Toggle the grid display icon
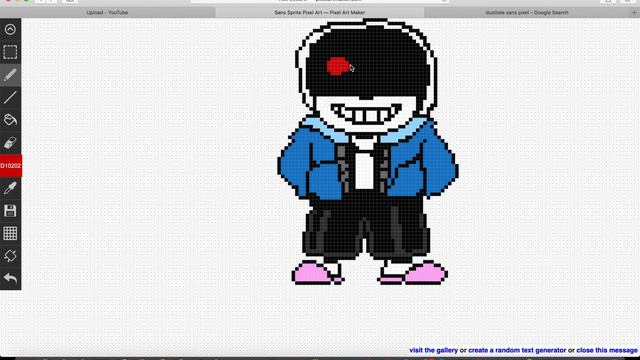 (10, 233)
